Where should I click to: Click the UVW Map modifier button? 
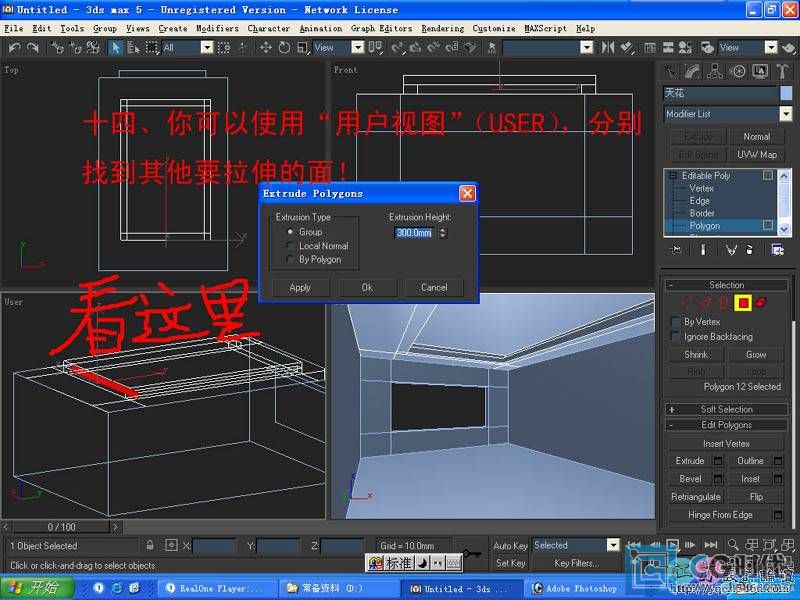(x=757, y=155)
